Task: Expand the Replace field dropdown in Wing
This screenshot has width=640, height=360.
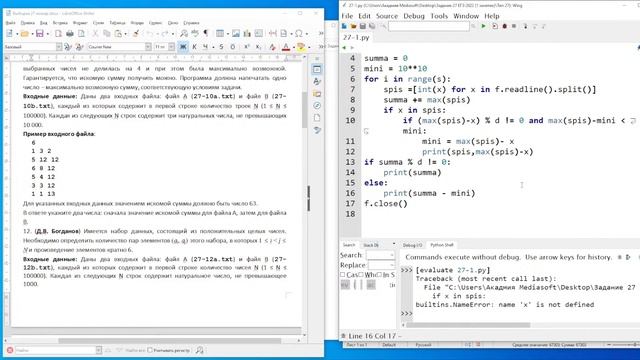Action: point(392,265)
